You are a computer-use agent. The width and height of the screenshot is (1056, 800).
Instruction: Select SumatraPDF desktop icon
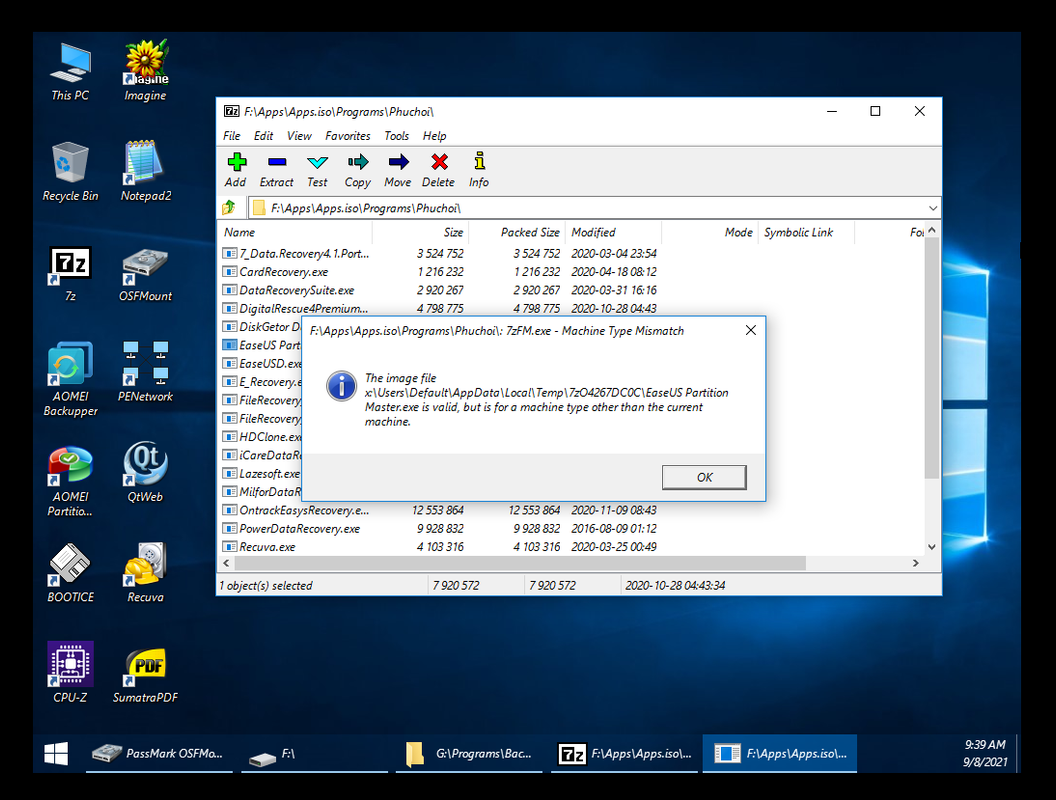tap(145, 675)
